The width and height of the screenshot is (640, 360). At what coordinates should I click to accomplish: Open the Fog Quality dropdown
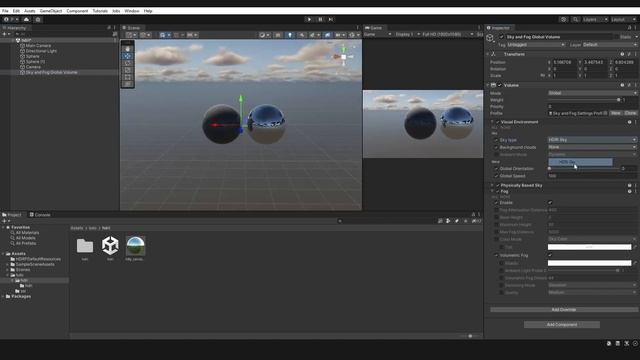click(x=592, y=292)
